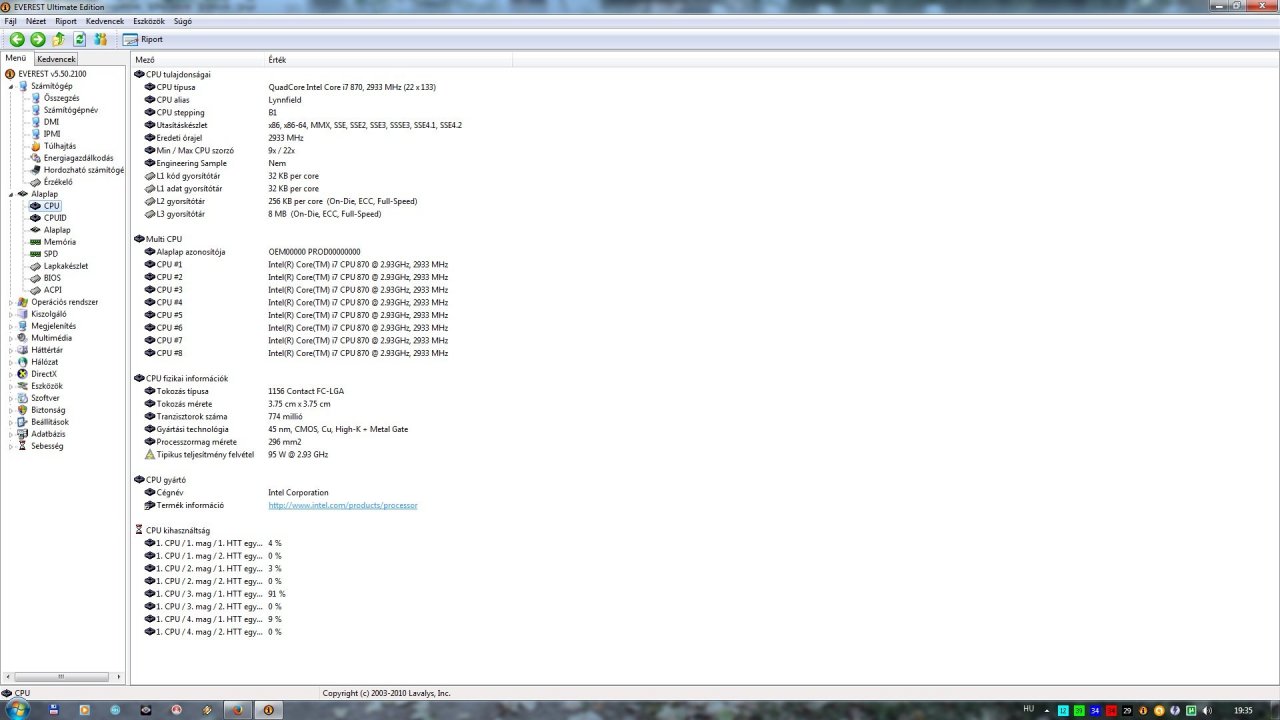Select the Memória tree icon
This screenshot has width=1280, height=720.
pos(36,242)
